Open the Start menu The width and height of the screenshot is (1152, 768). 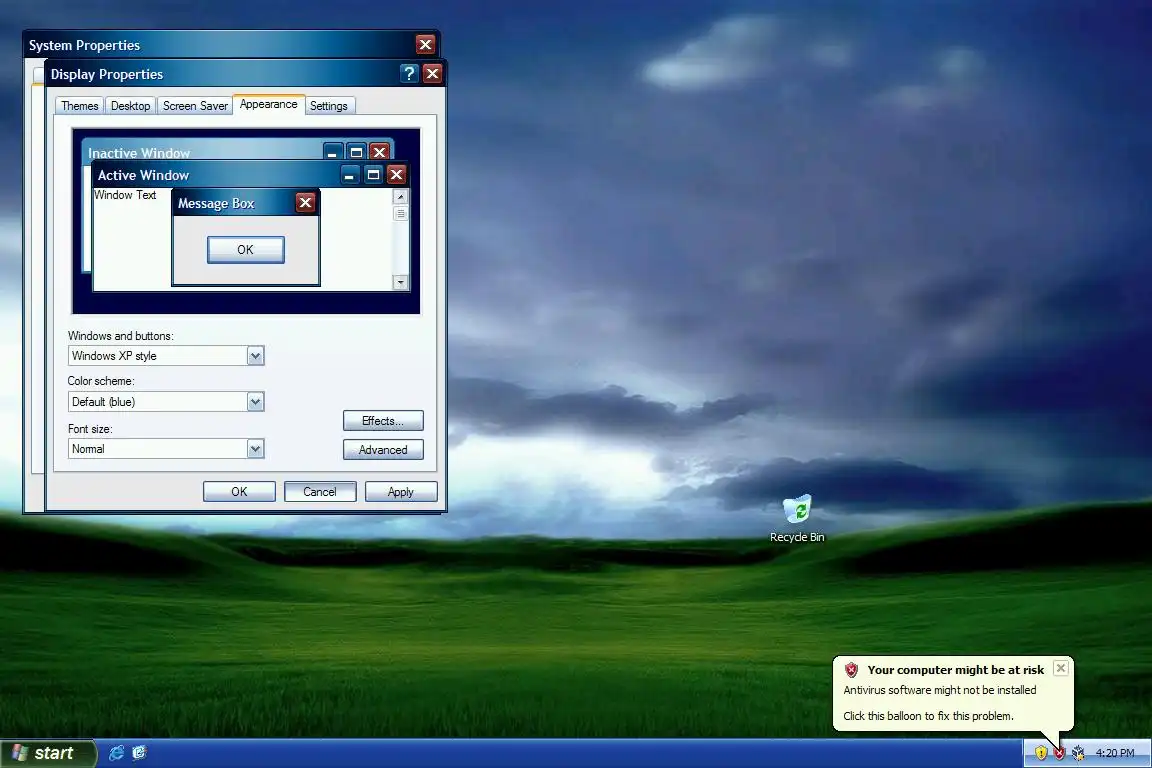tap(48, 753)
